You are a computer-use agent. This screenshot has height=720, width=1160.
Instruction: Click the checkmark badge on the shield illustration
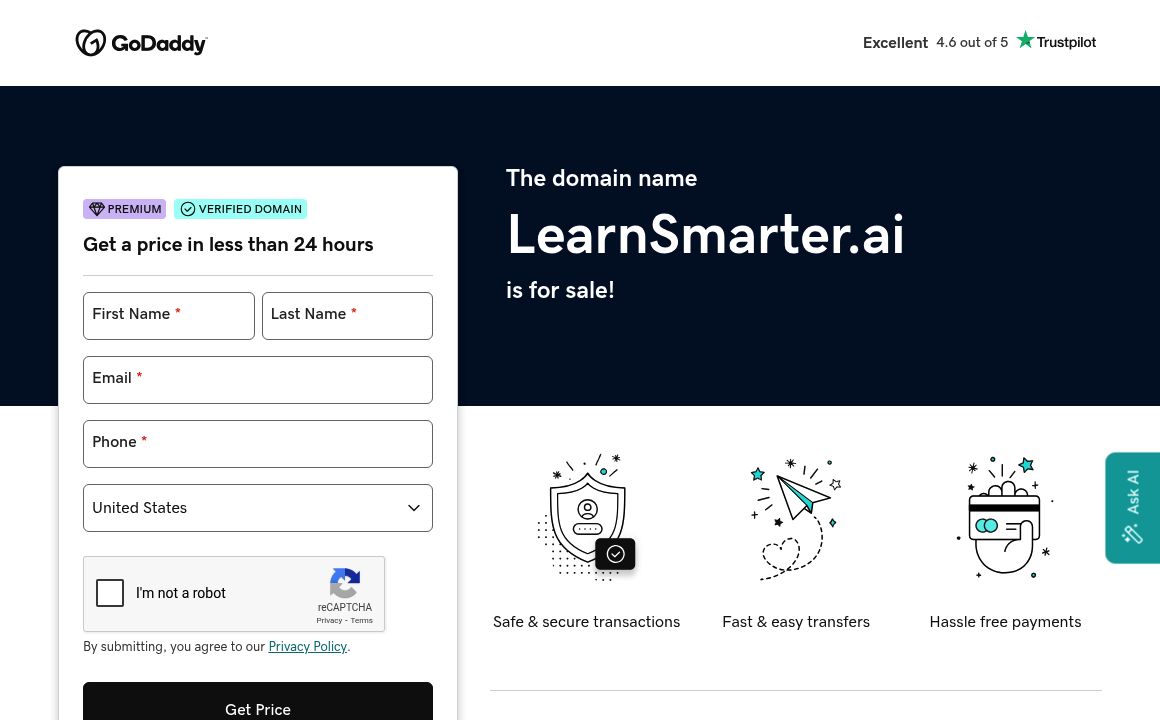click(x=615, y=553)
